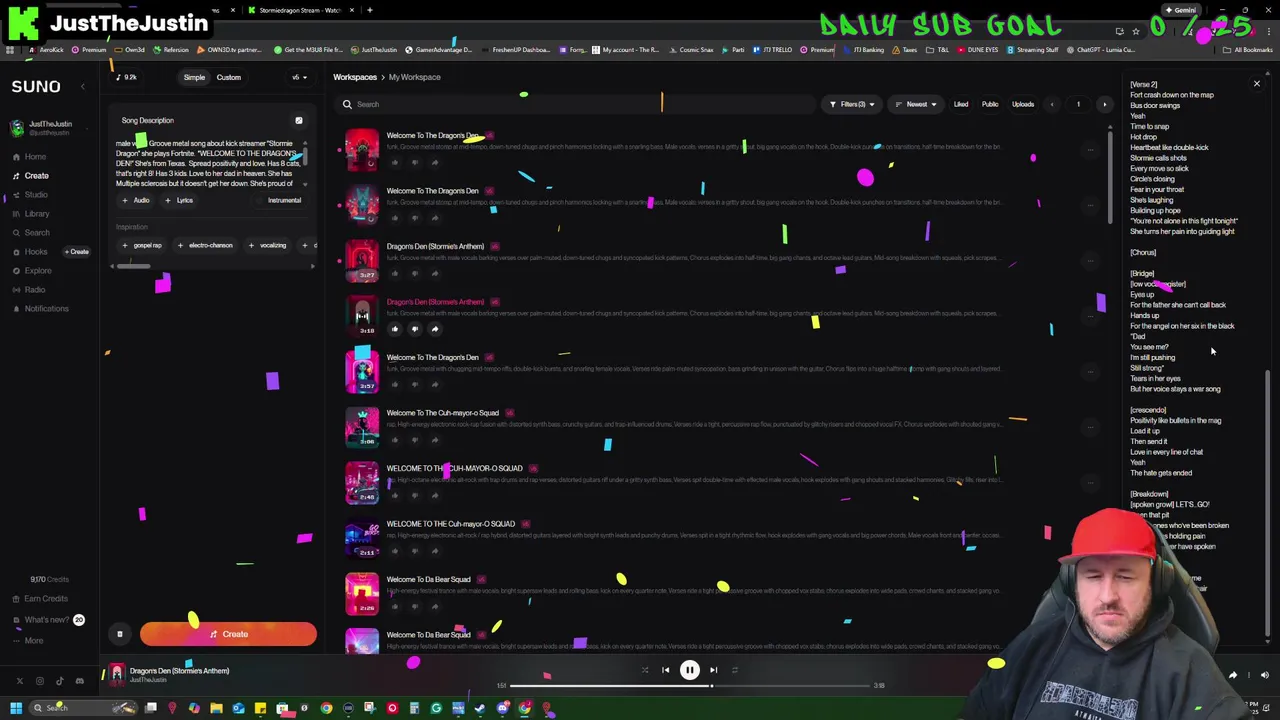This screenshot has height=720, width=1280.
Task: Add the vocalizing inspiration tag
Action: pos(268,245)
